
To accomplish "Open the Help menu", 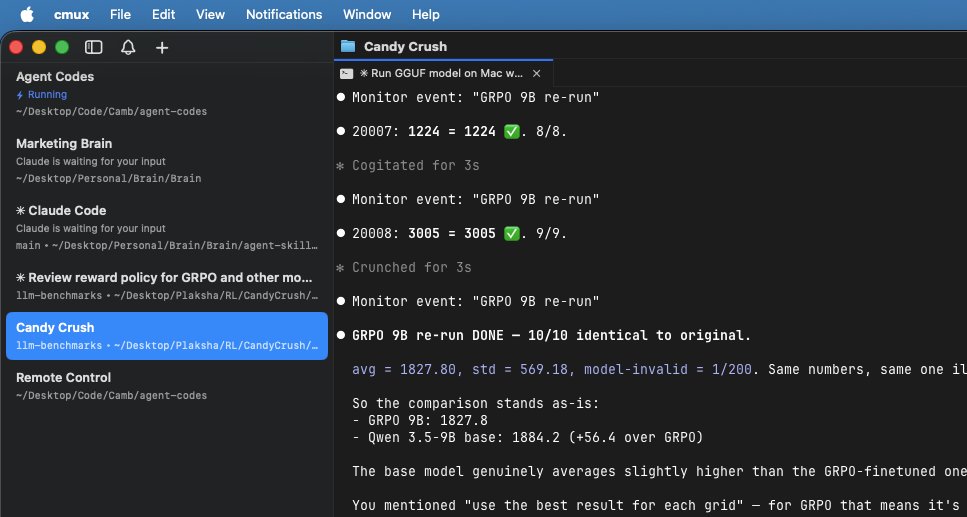I will [x=426, y=14].
